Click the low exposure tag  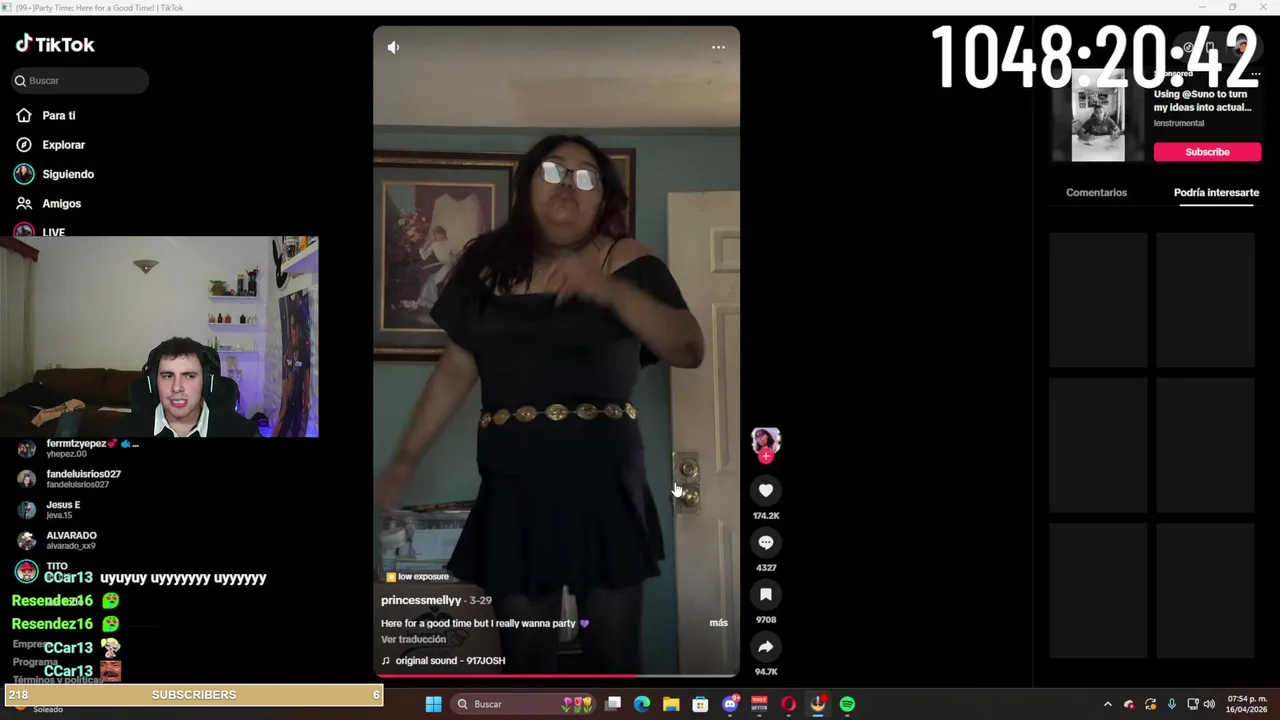[x=418, y=577]
